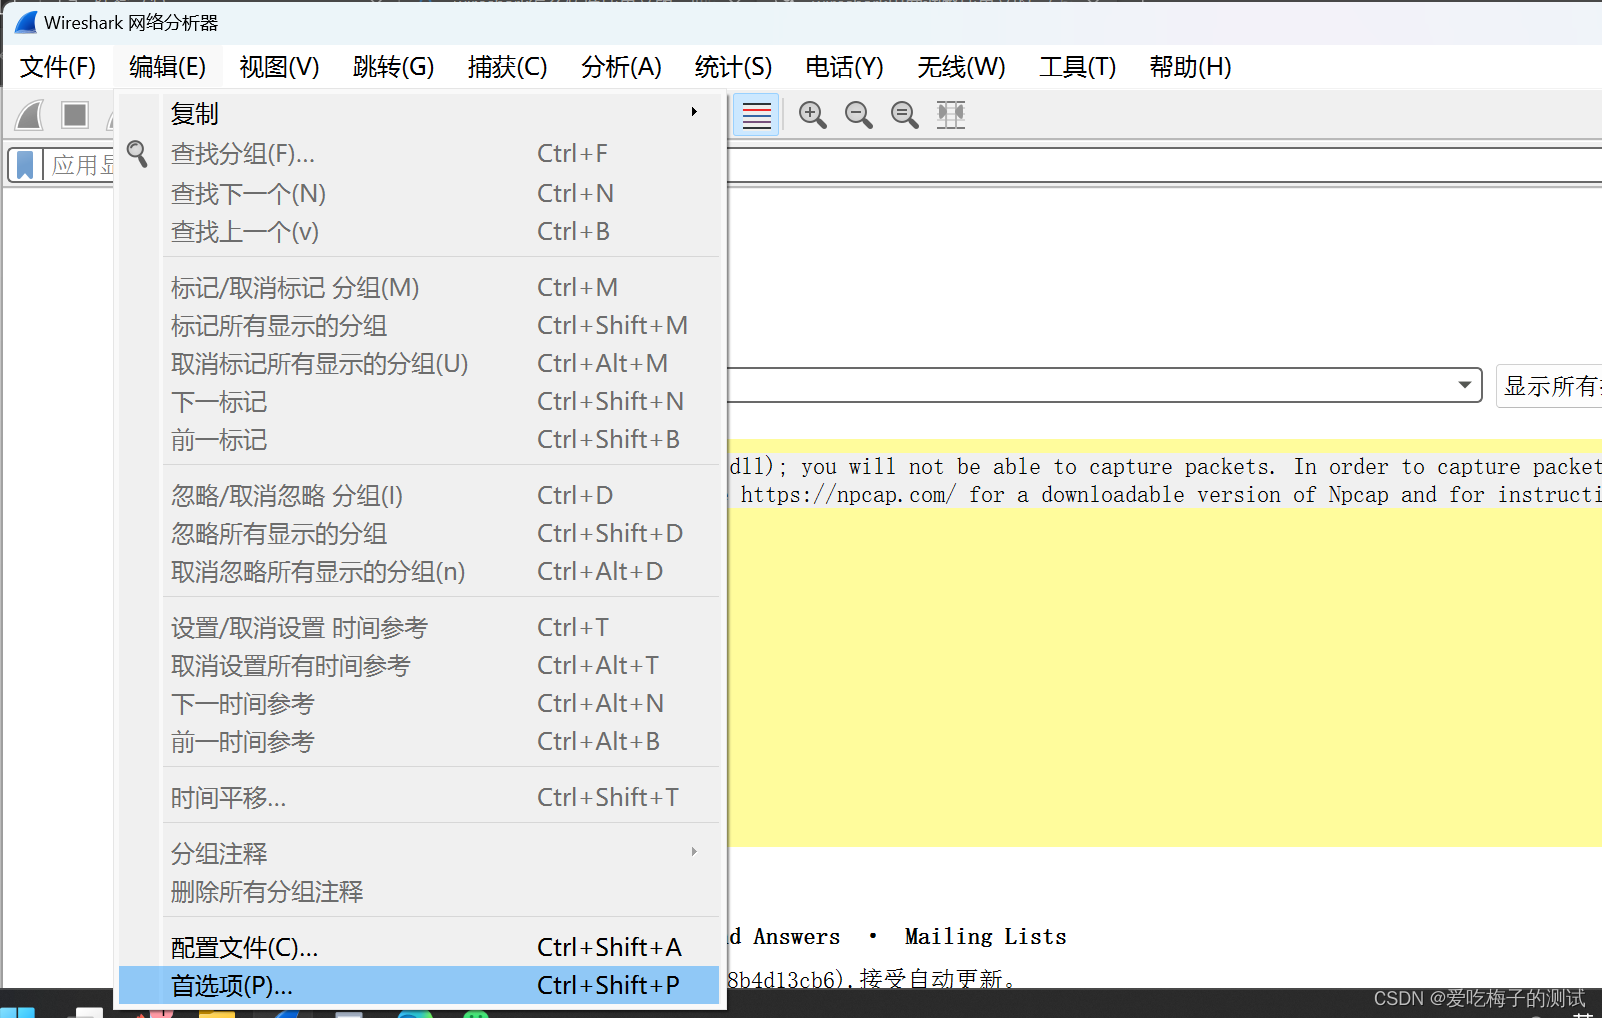Viewport: 1602px width, 1018px height.
Task: Open the 分析(A) menu
Action: 621,67
